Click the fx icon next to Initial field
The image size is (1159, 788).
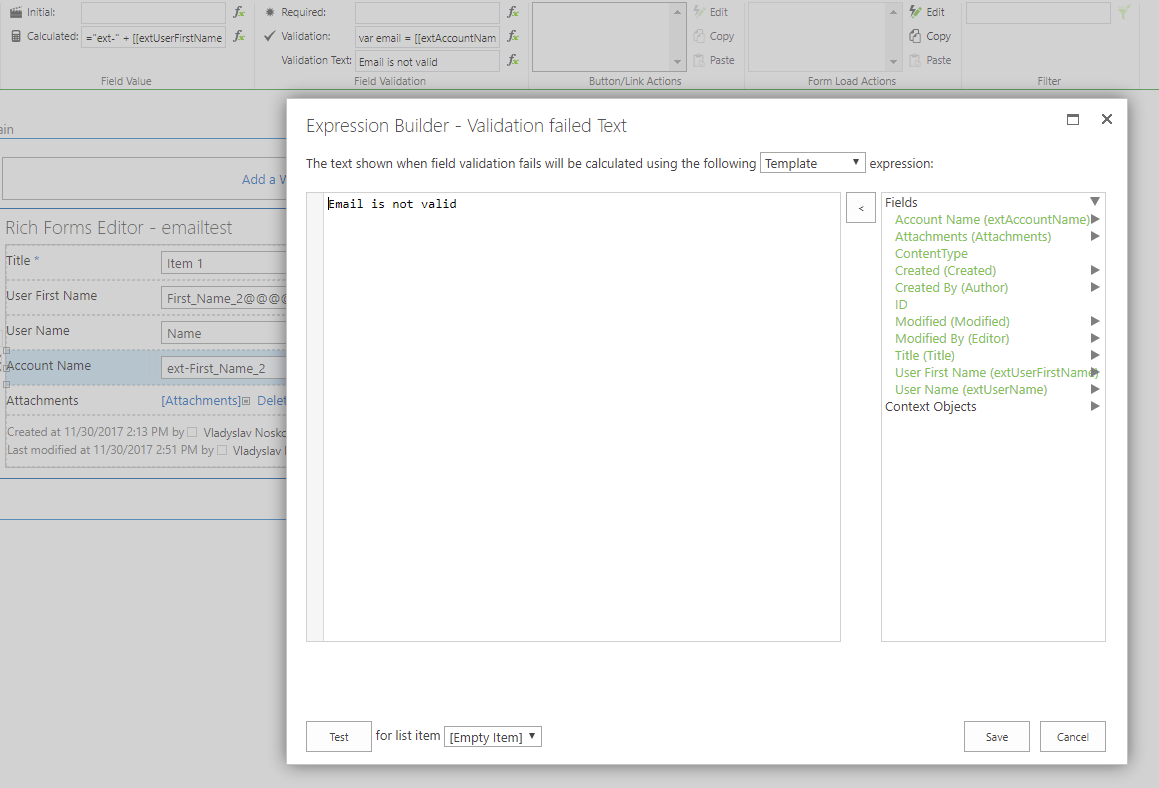pyautogui.click(x=239, y=13)
